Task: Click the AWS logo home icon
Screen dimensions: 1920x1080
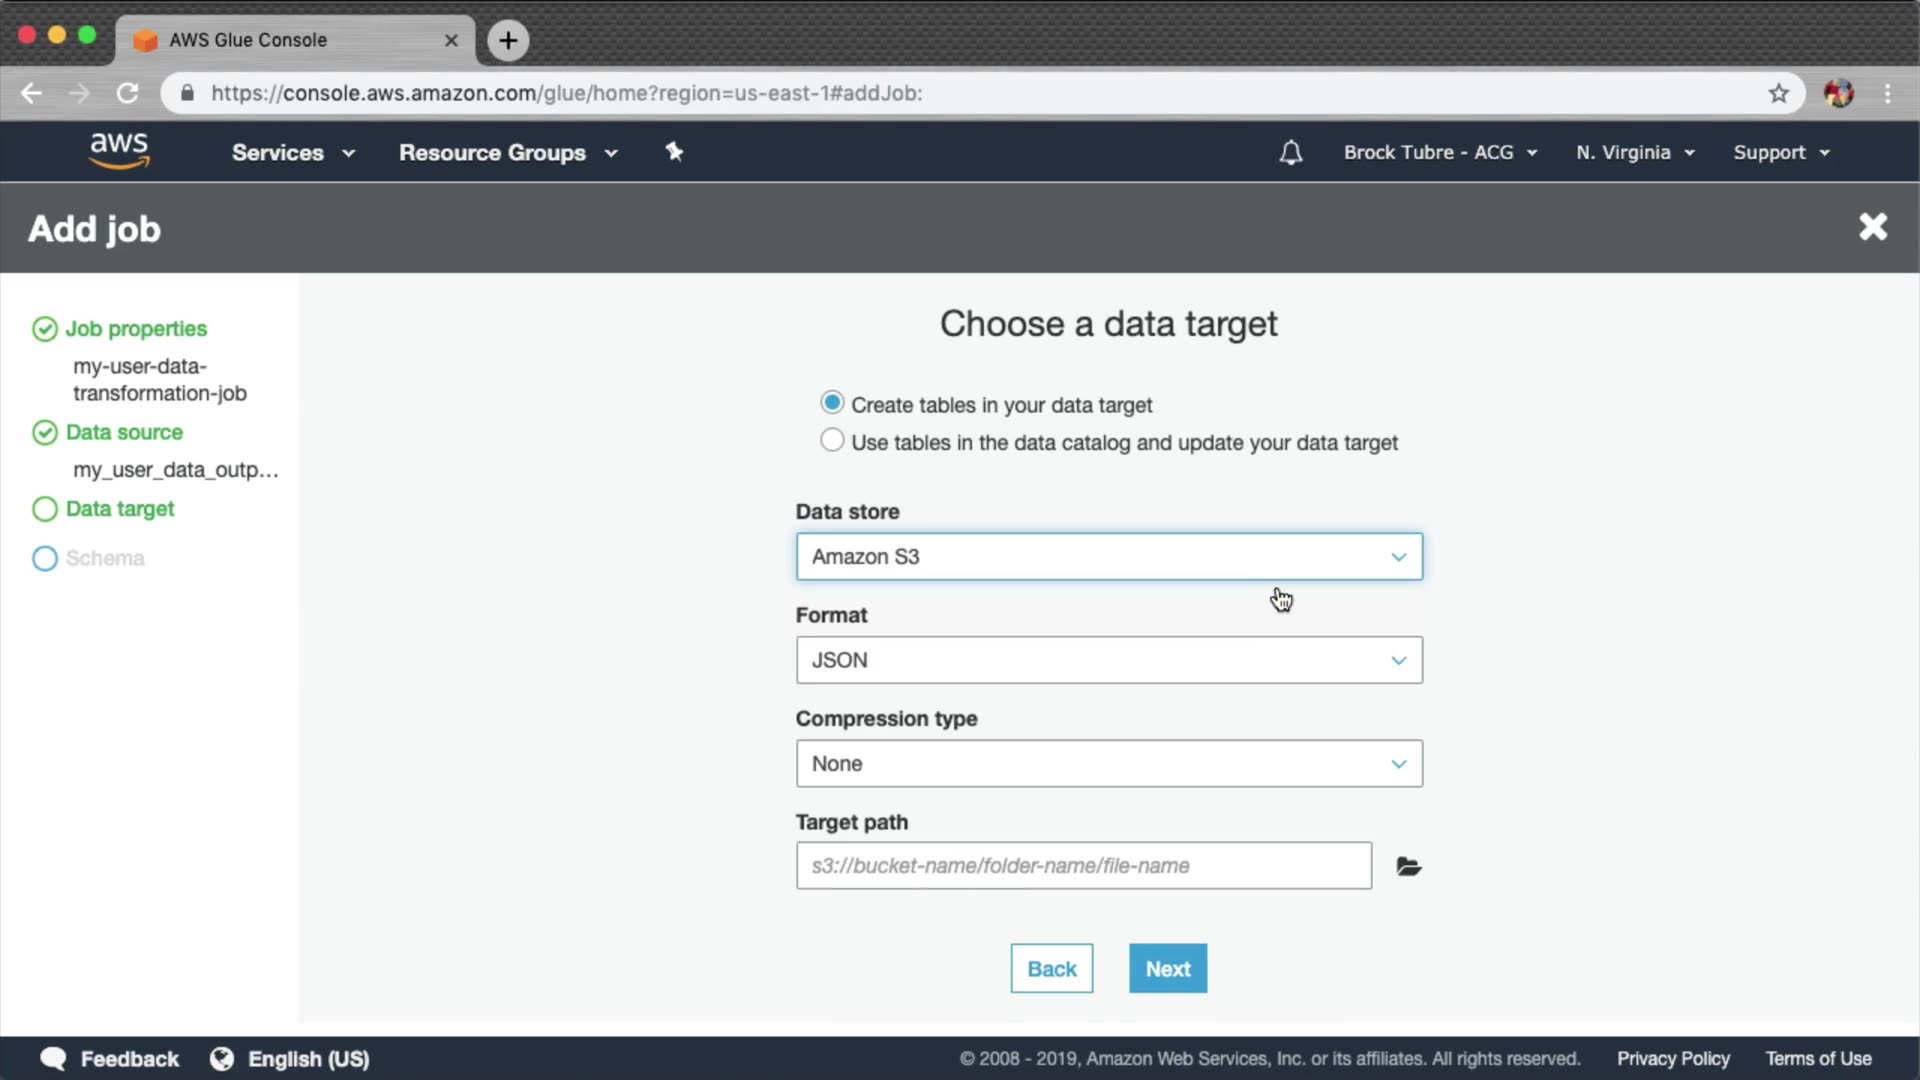Action: tap(119, 151)
